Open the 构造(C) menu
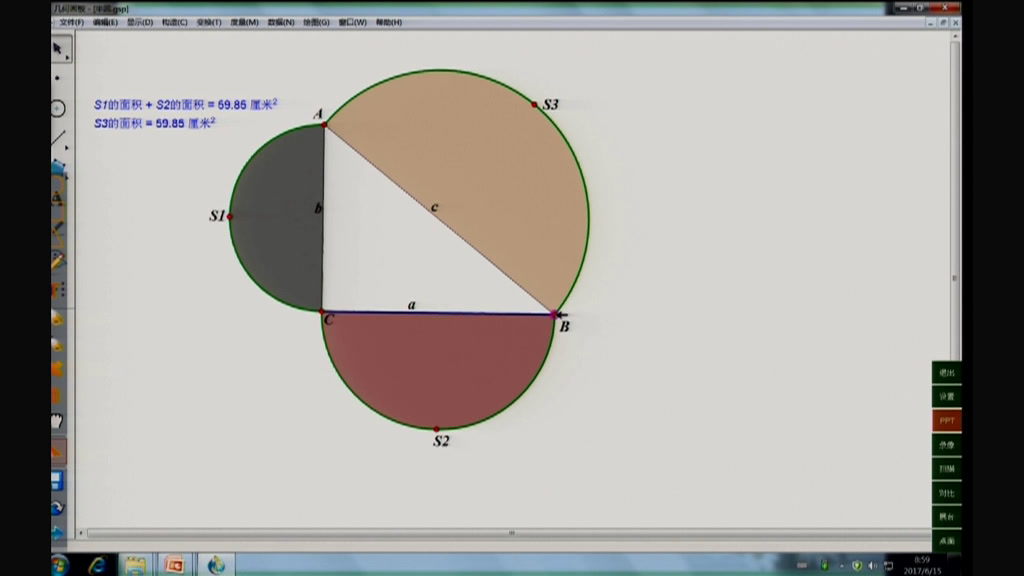The width and height of the screenshot is (1024, 576). (175, 22)
